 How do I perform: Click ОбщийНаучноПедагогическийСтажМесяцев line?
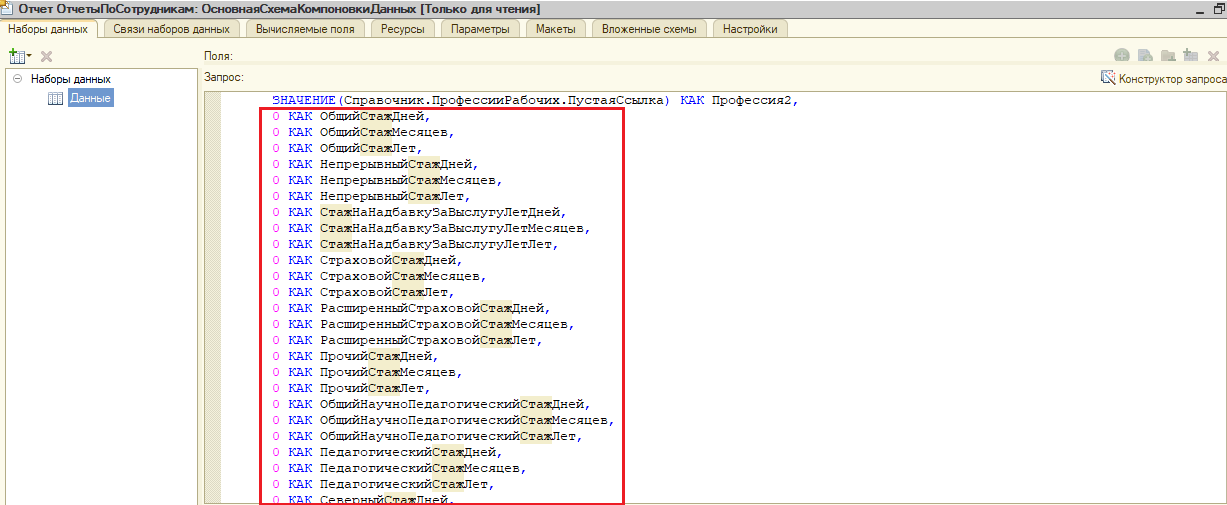click(442, 420)
